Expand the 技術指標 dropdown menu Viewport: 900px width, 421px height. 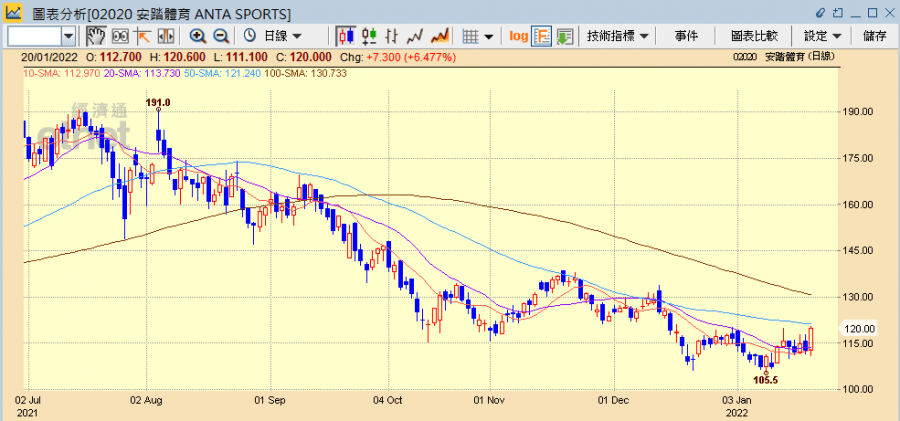click(x=618, y=36)
